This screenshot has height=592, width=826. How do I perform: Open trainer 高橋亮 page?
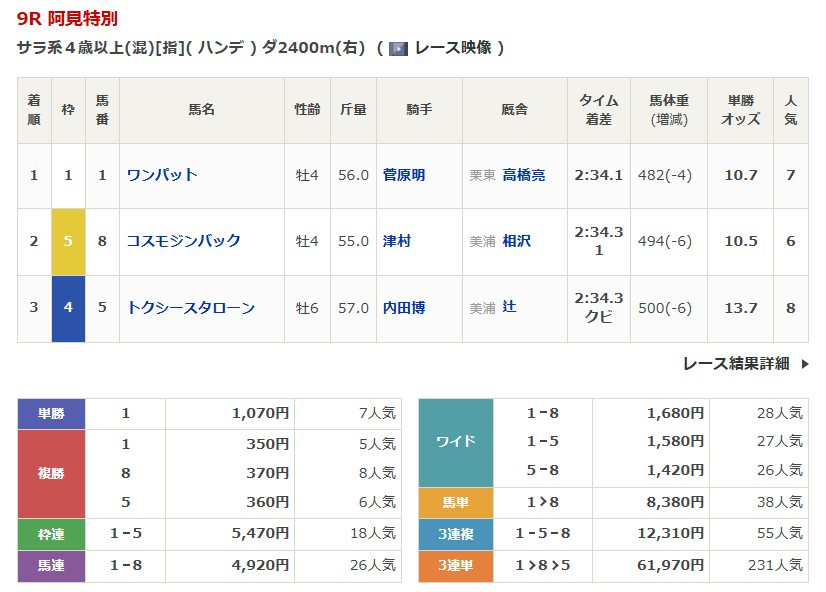524,175
